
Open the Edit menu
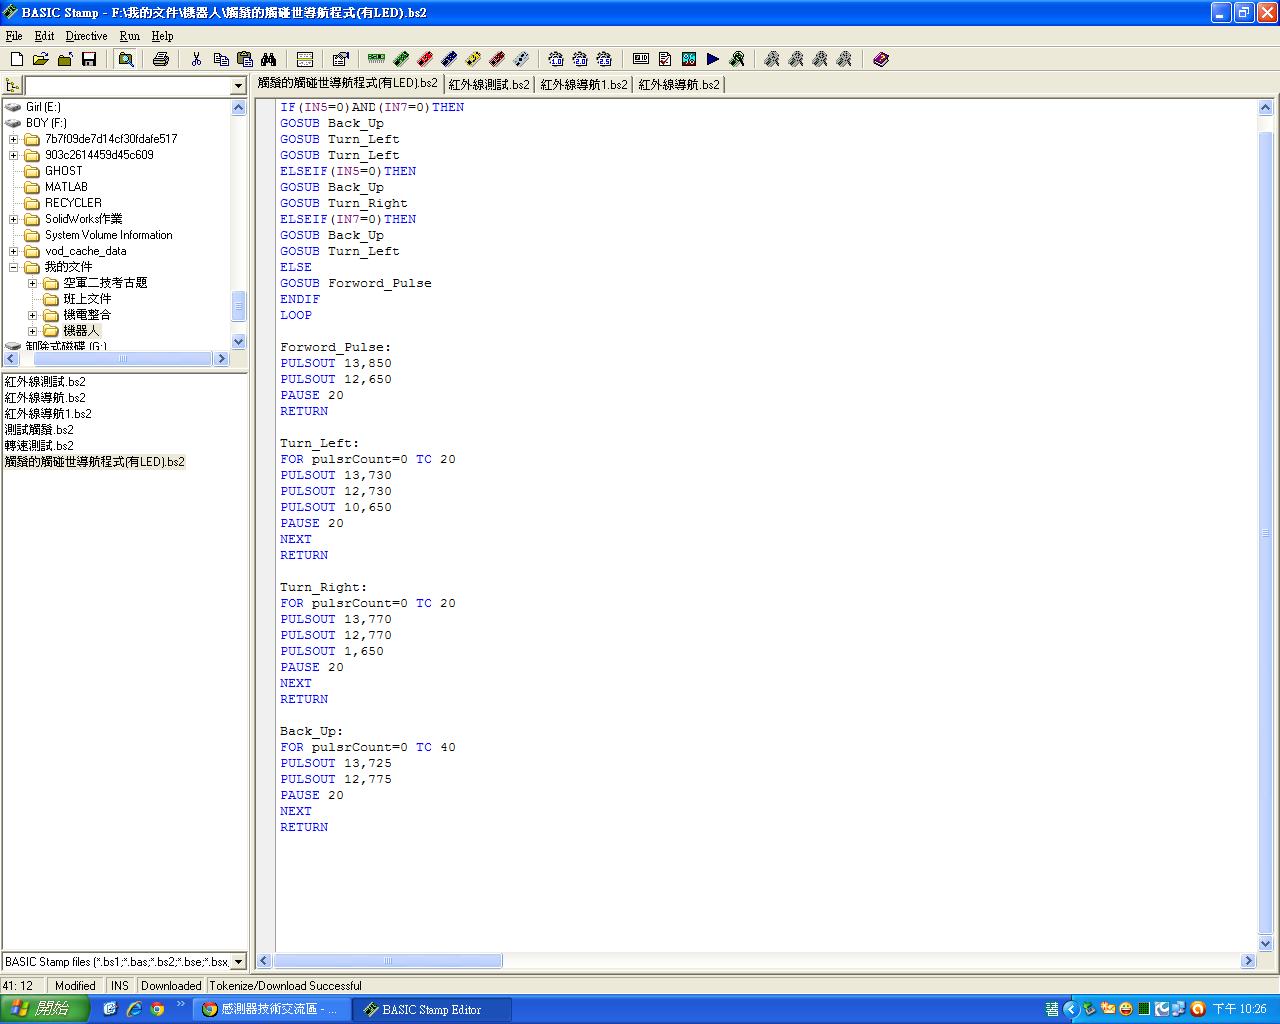point(45,36)
